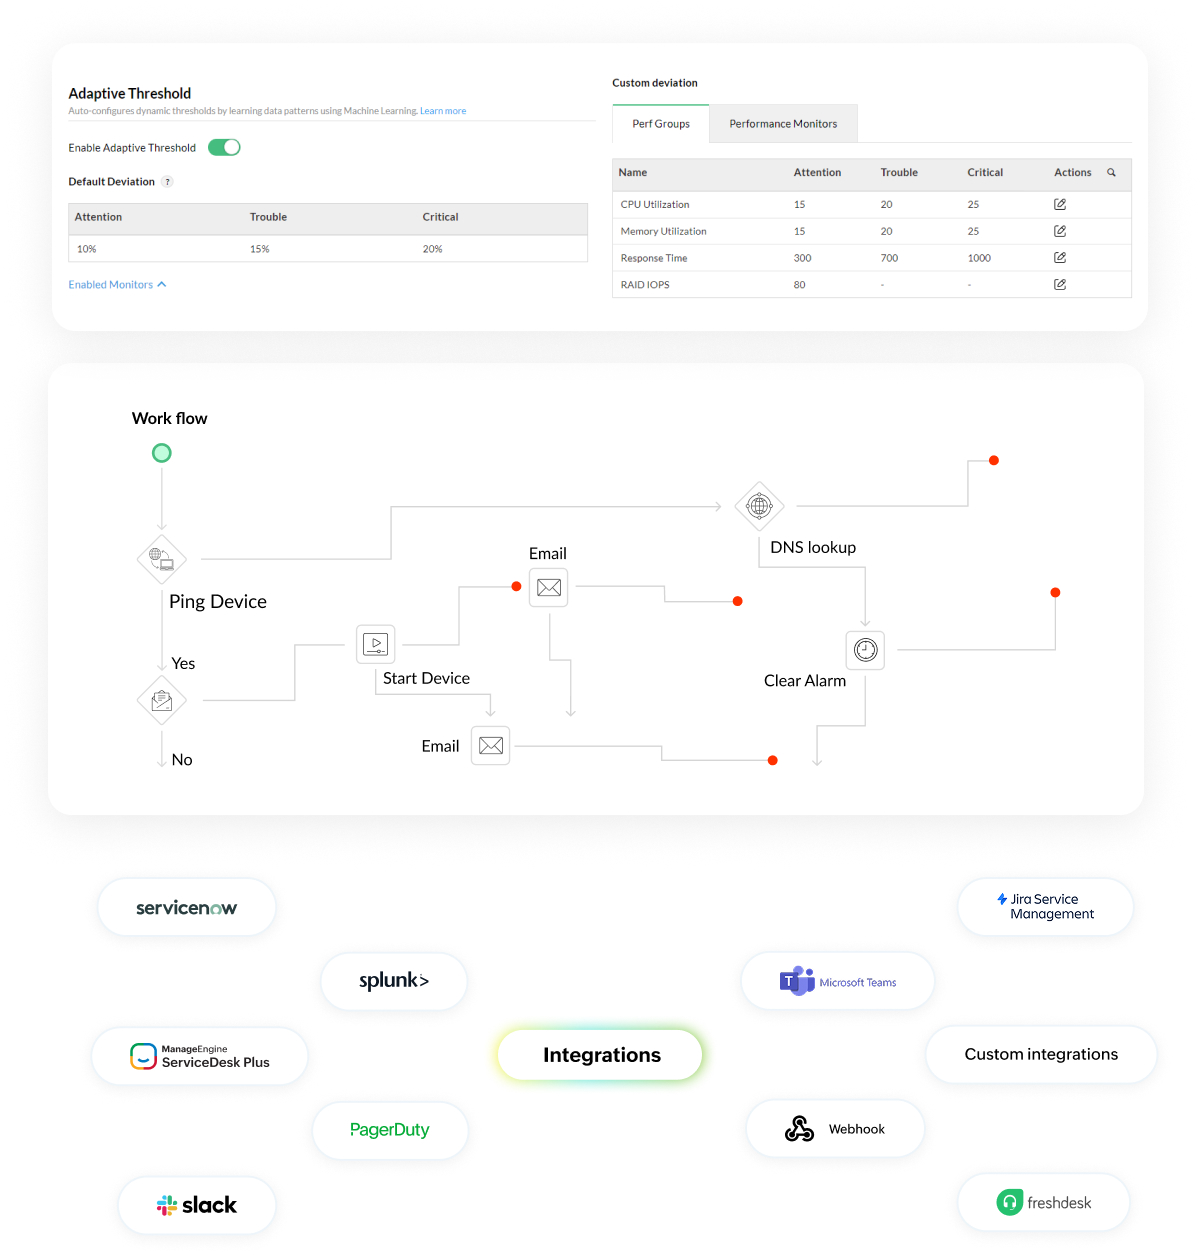Toggle the Enable Adaptive Threshold switch
This screenshot has height=1255, width=1200.
pos(224,147)
